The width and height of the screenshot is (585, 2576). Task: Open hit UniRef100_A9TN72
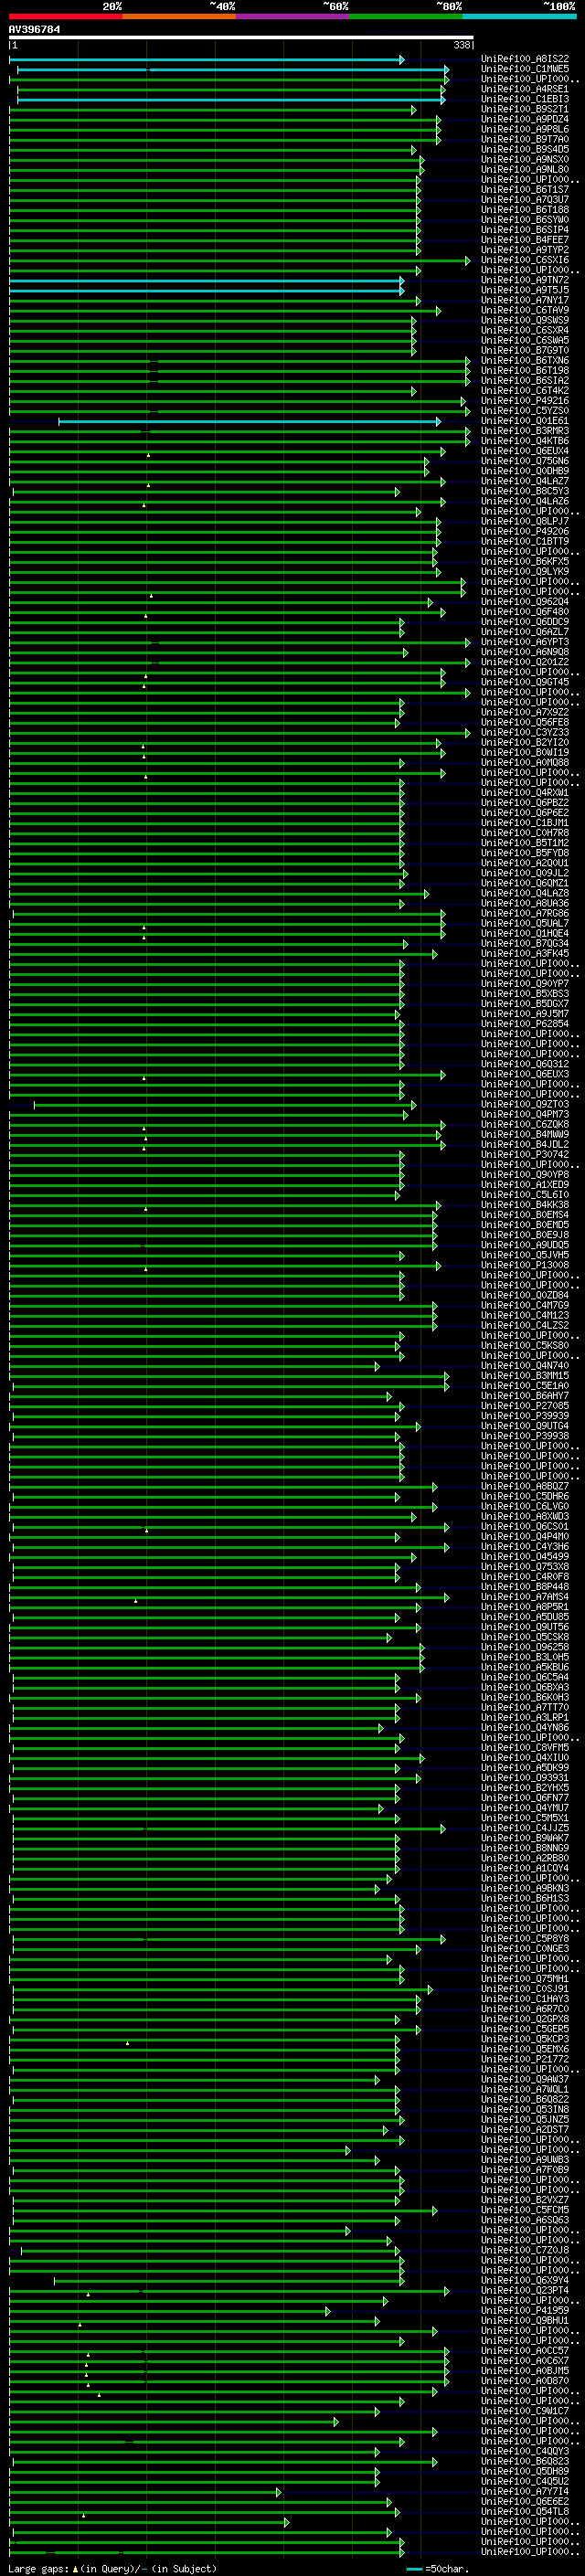pyautogui.click(x=525, y=280)
